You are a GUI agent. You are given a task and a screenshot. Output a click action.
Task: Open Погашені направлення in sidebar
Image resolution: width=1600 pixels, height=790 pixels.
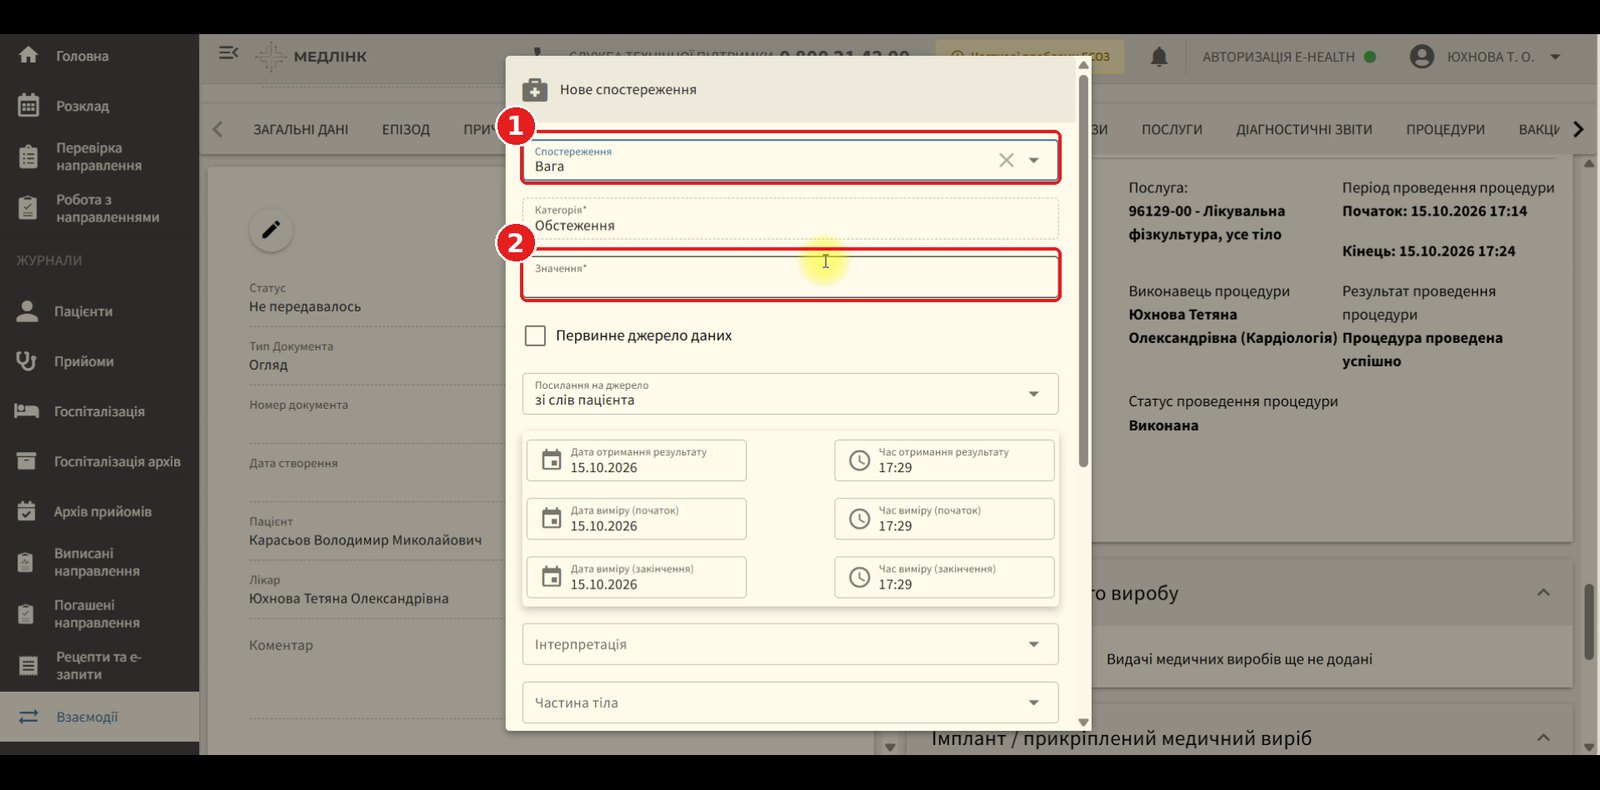click(99, 614)
